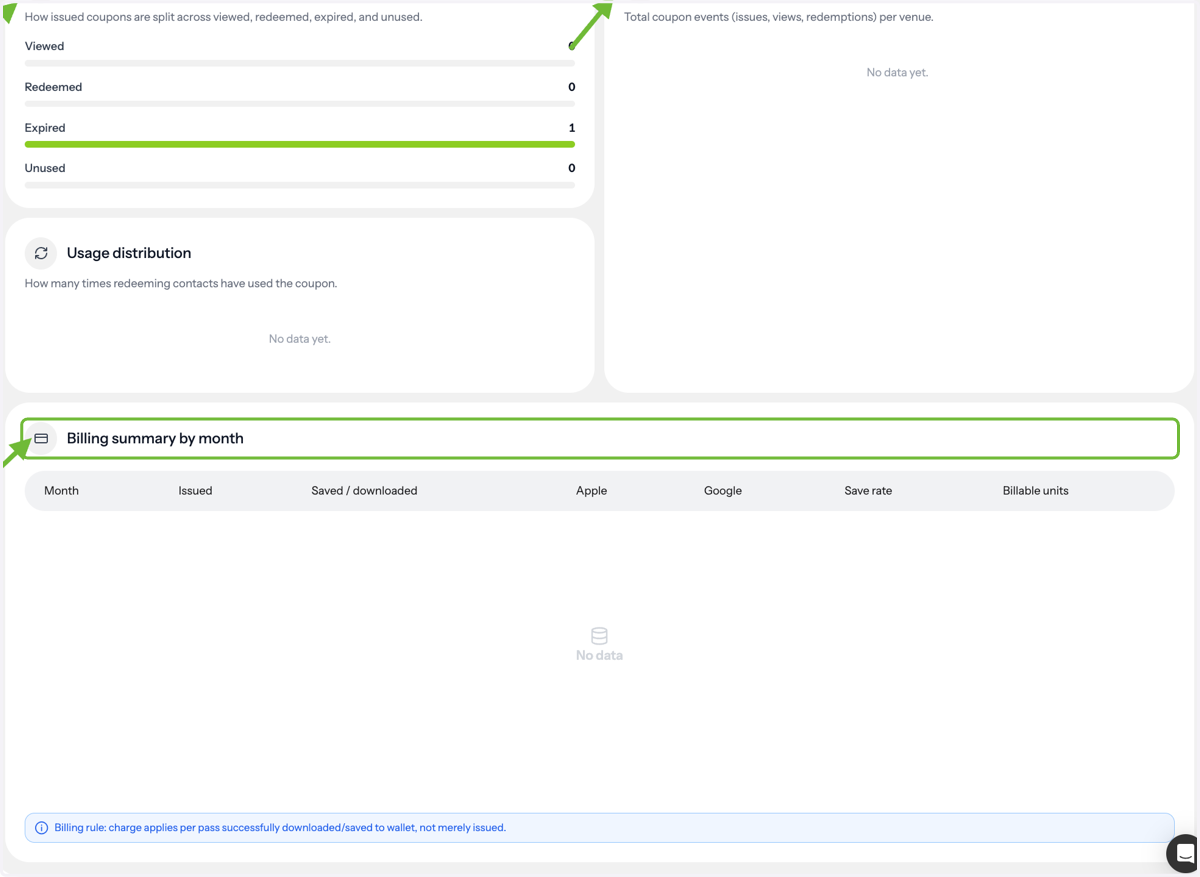The image size is (1200, 877).
Task: Click the Redeemed count value 0
Action: click(572, 87)
